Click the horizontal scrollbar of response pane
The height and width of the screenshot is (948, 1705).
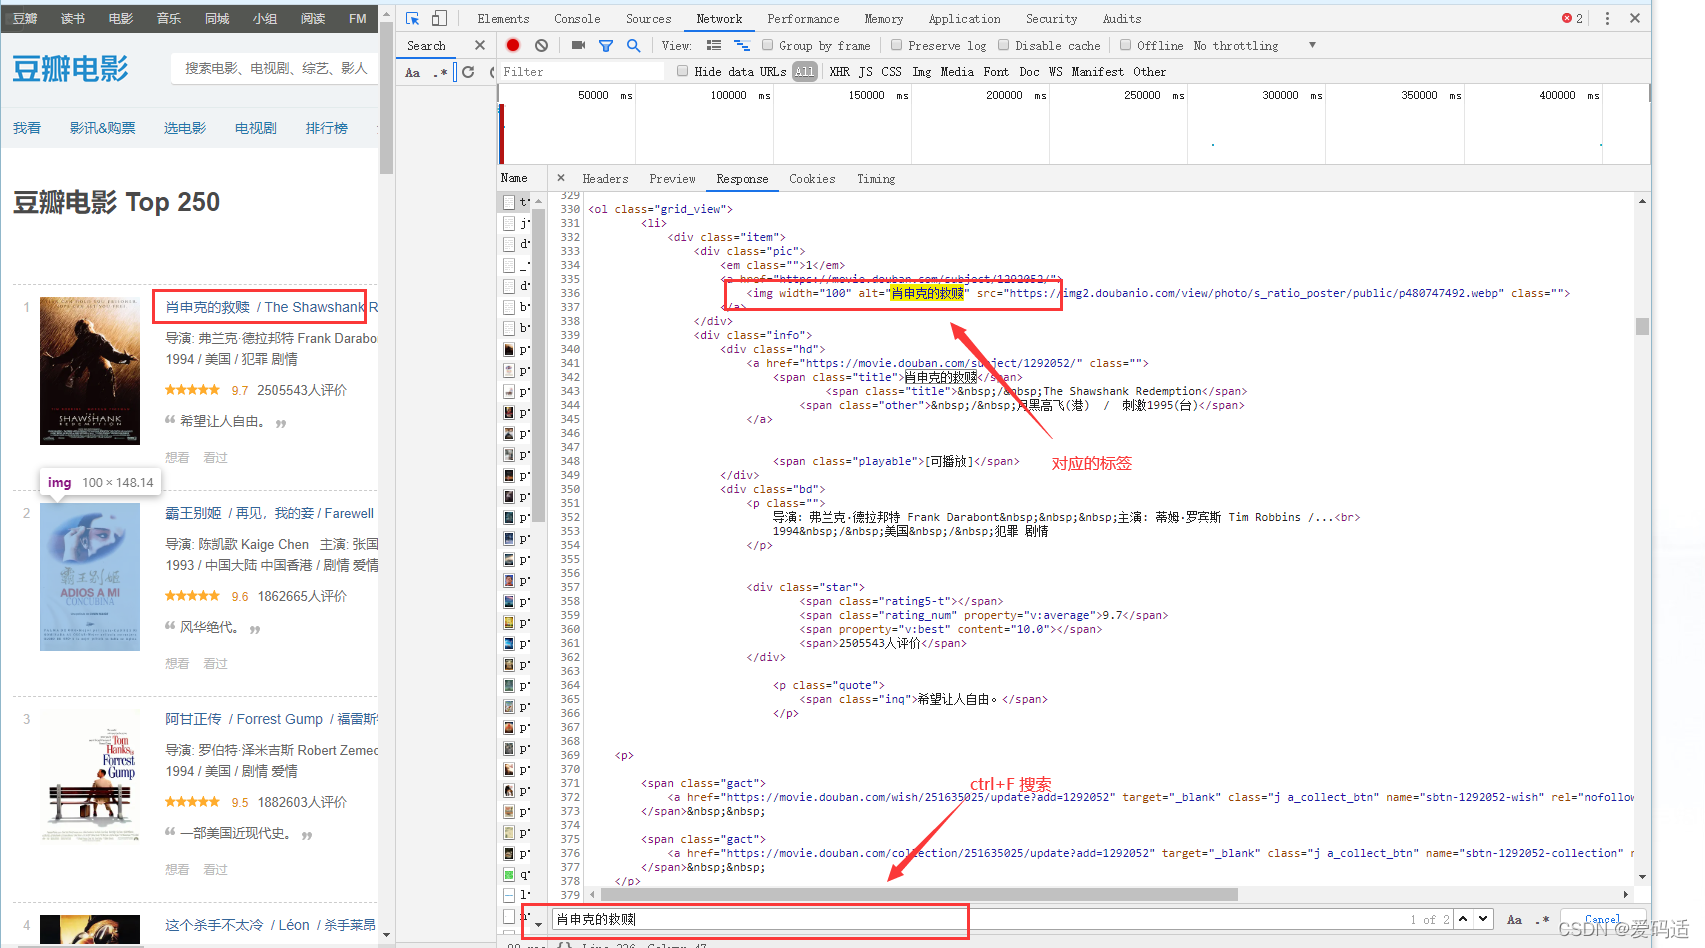tap(918, 894)
